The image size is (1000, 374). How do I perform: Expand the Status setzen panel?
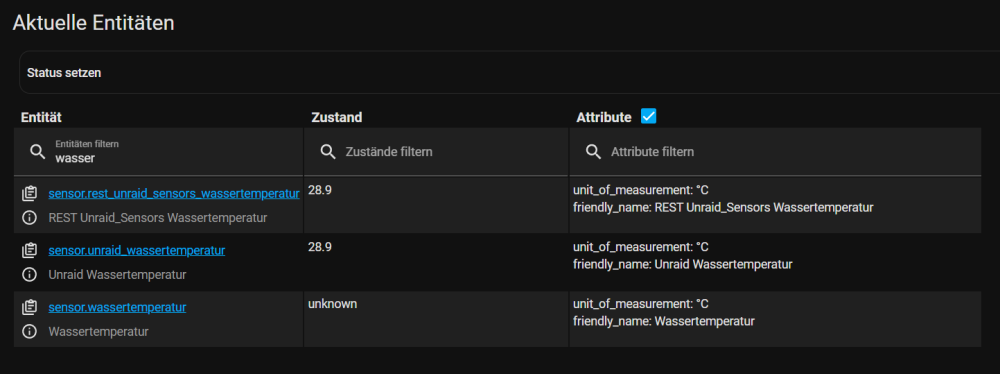click(510, 73)
